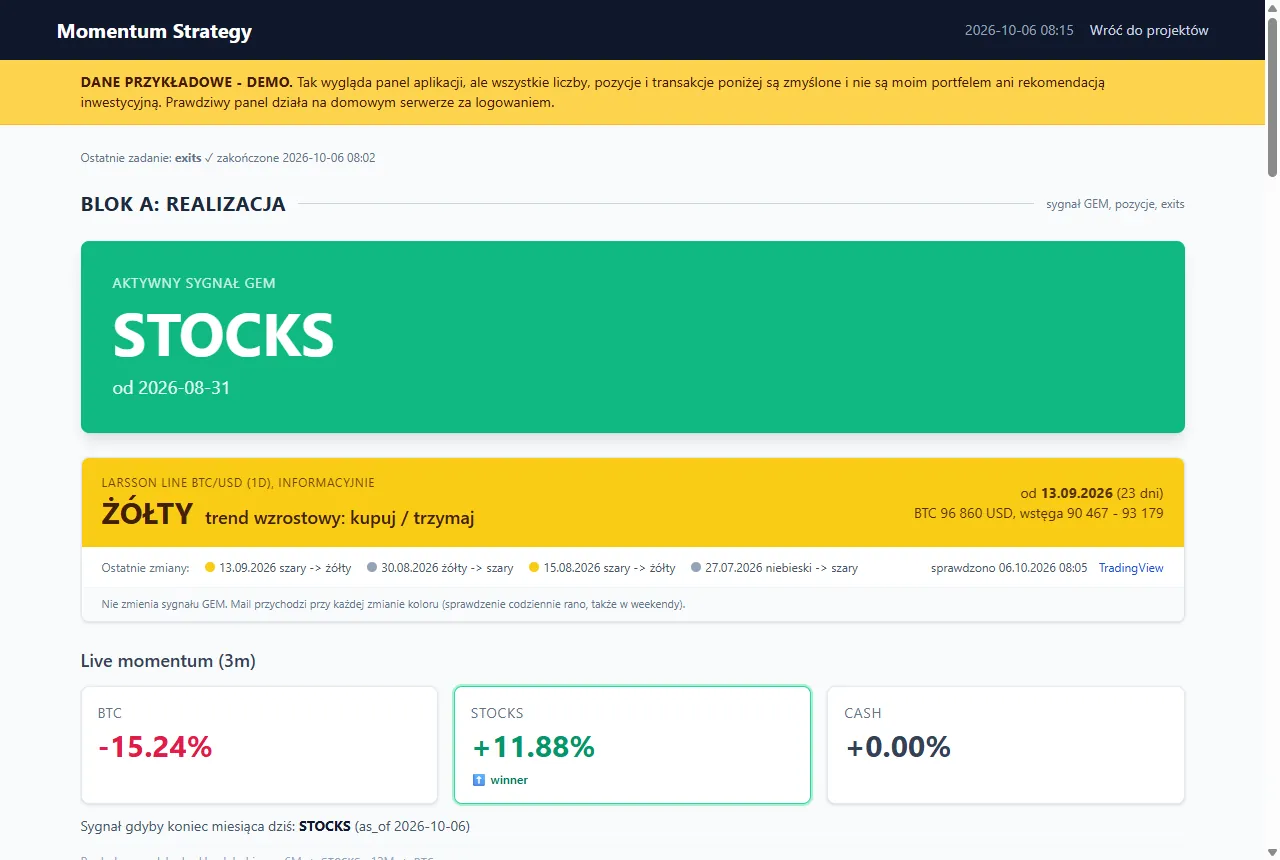The image size is (1280, 860).
Task: Click the large STOCKS signal heading
Action: click(x=223, y=335)
